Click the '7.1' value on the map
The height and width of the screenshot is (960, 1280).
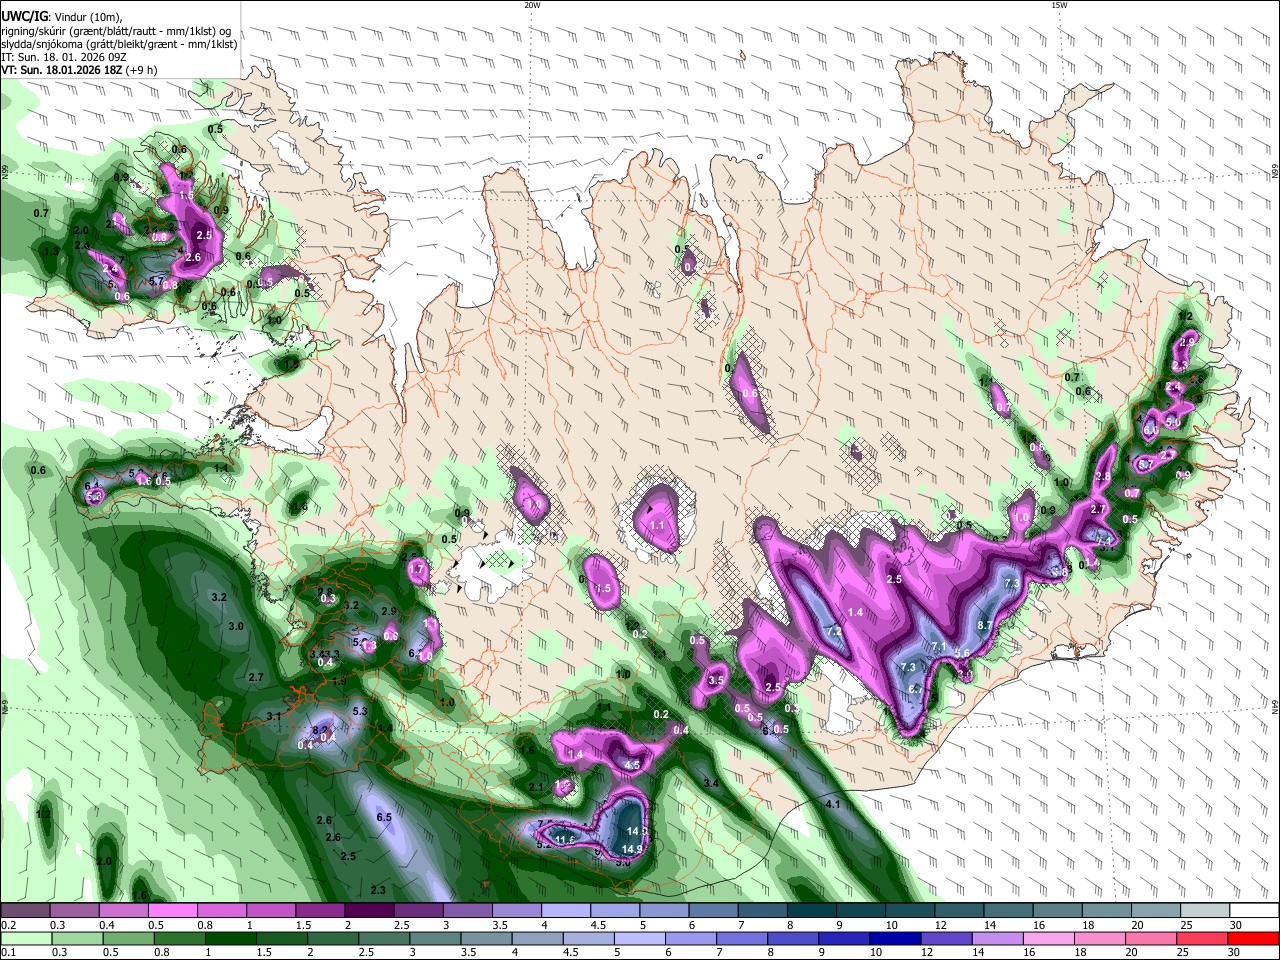point(938,647)
